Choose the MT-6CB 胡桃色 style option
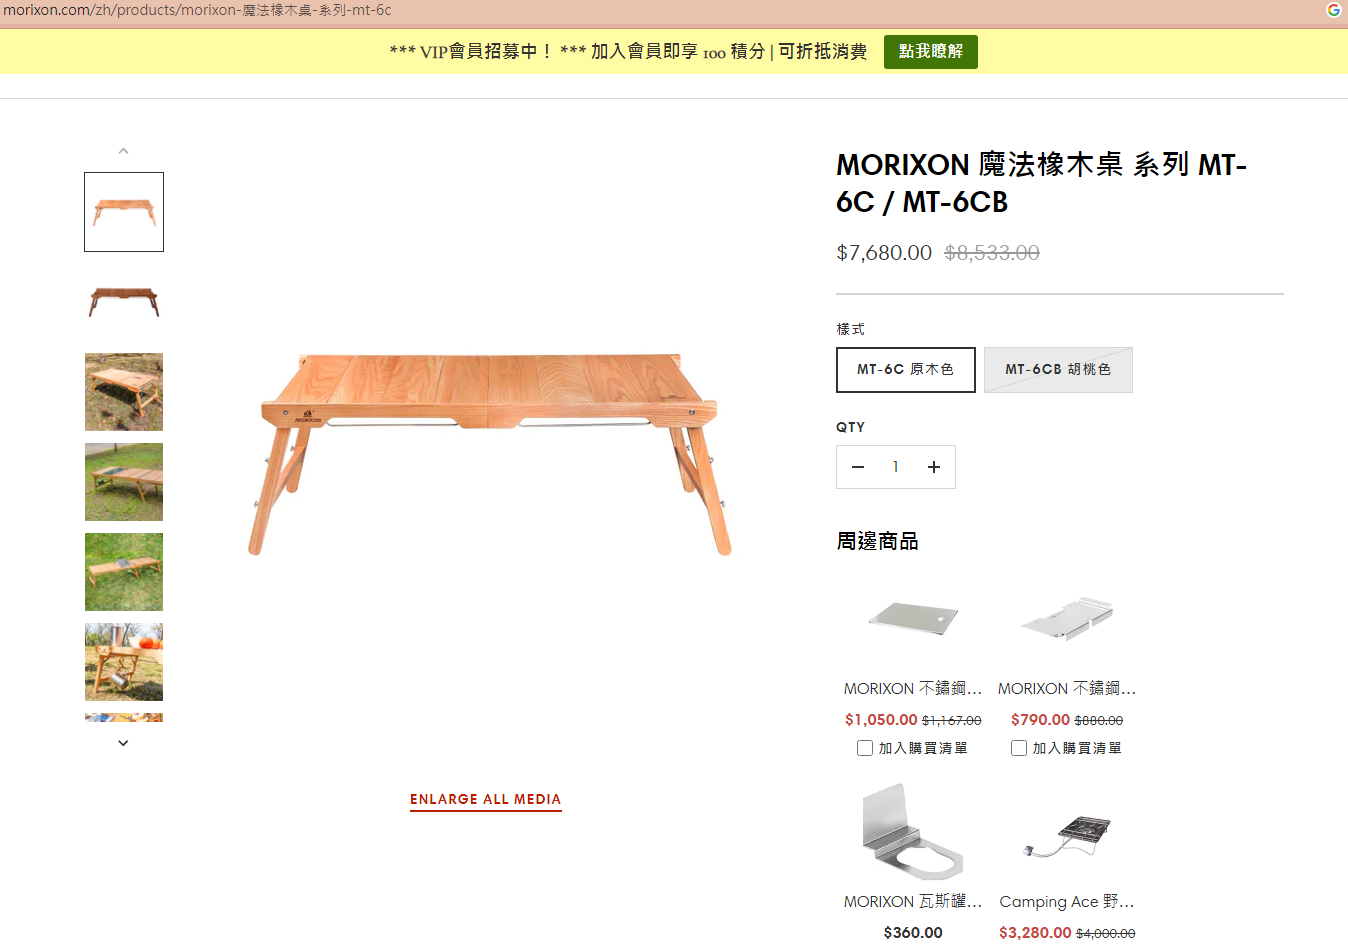This screenshot has width=1348, height=946. click(1058, 370)
